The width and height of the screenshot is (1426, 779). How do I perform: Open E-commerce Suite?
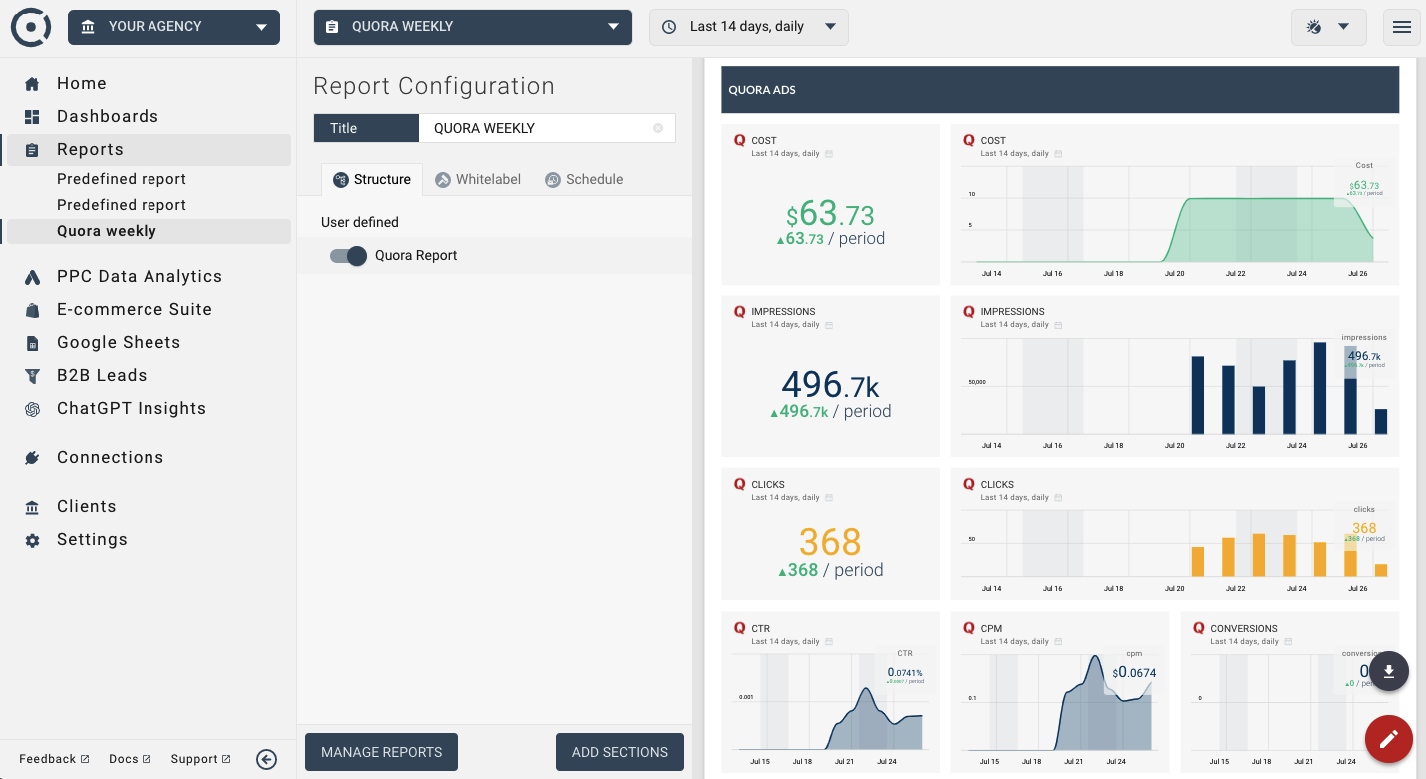pos(134,310)
